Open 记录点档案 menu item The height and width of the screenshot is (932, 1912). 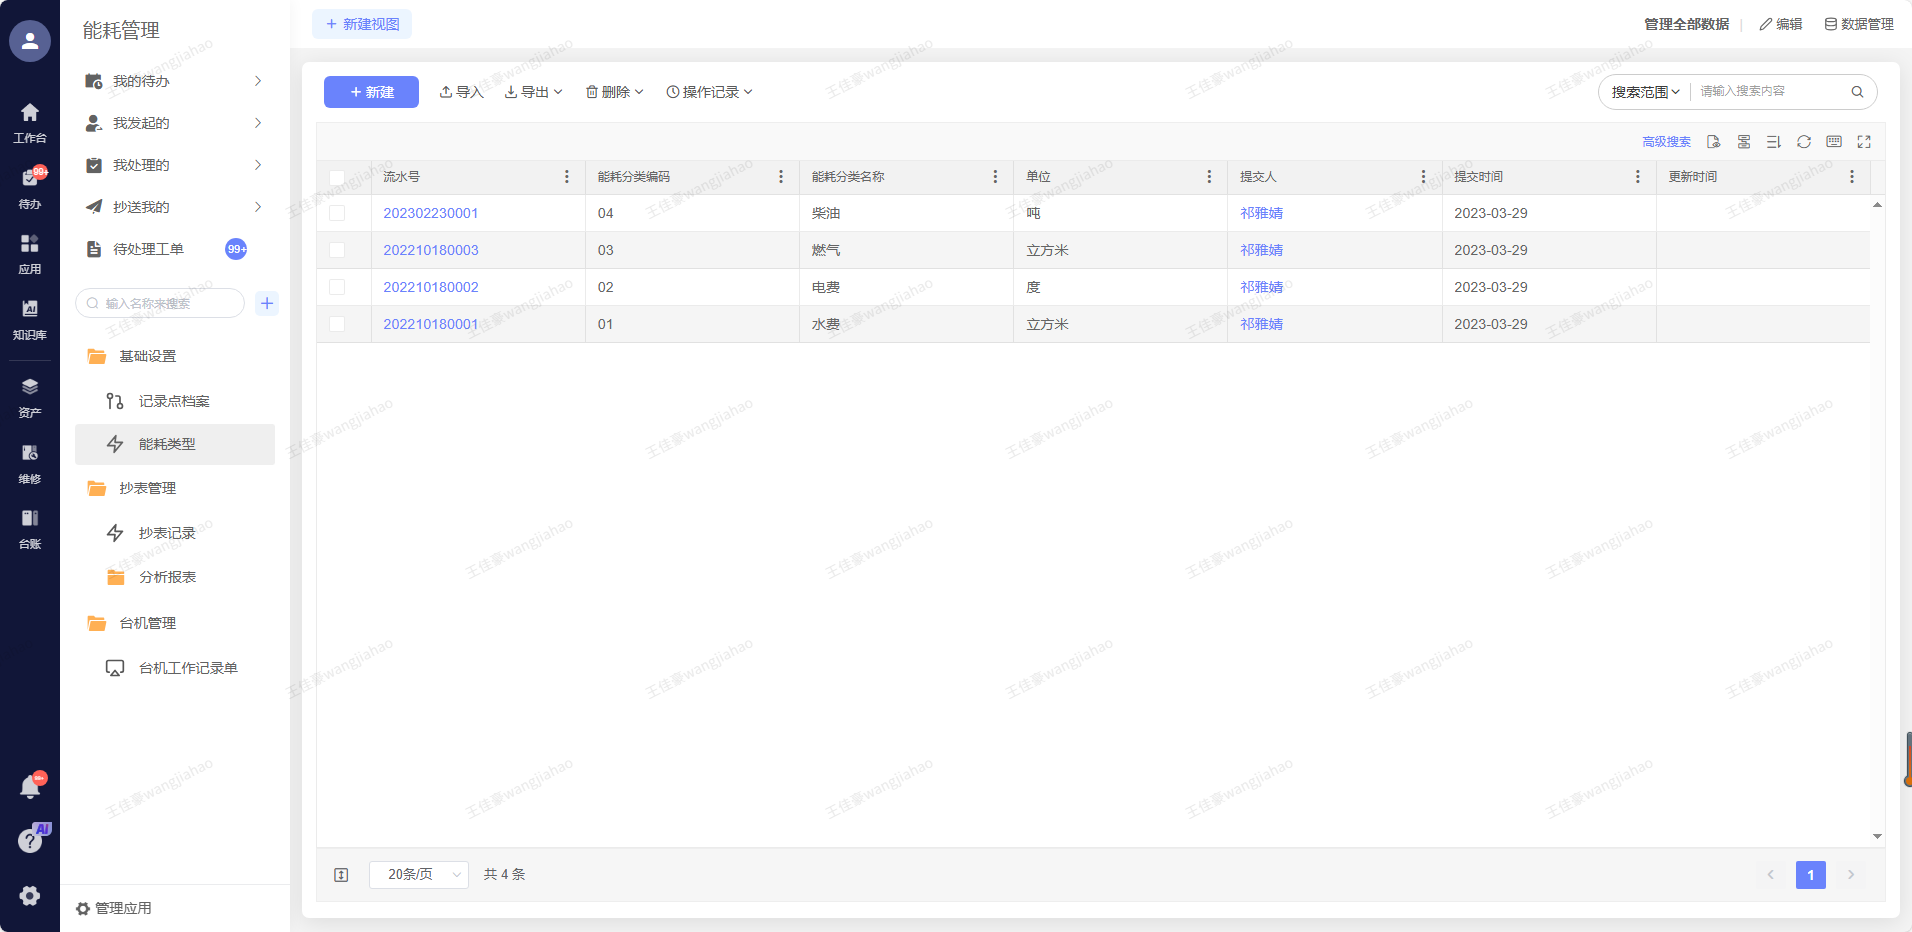174,401
